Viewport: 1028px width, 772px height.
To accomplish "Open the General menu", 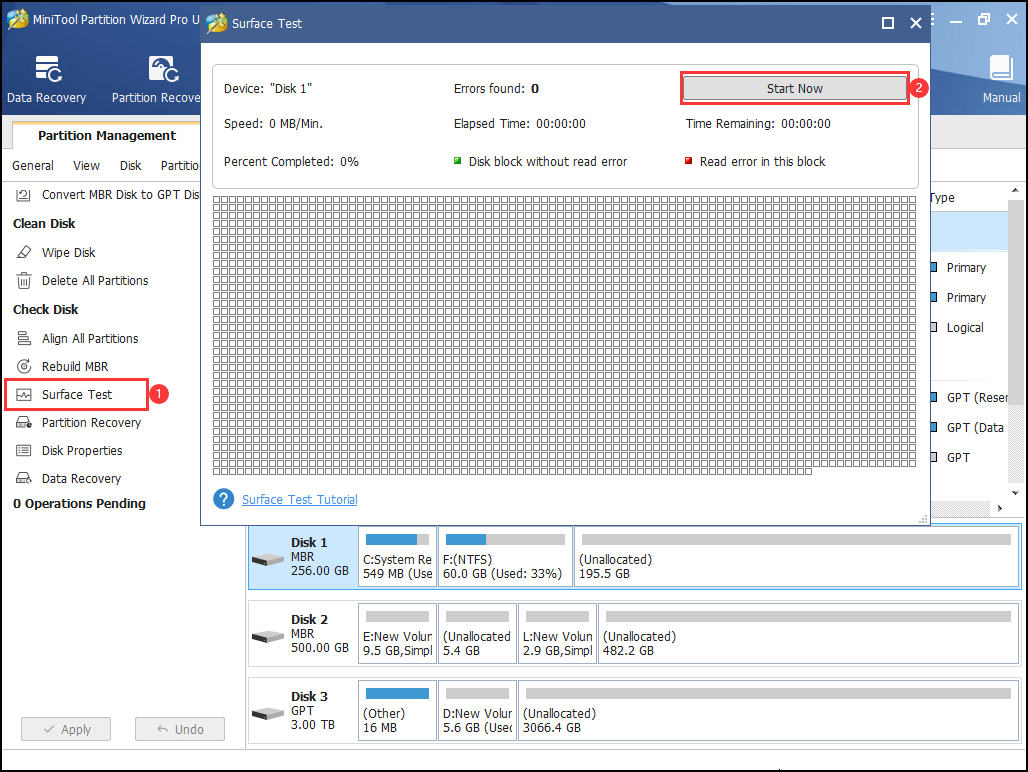I will point(33,166).
